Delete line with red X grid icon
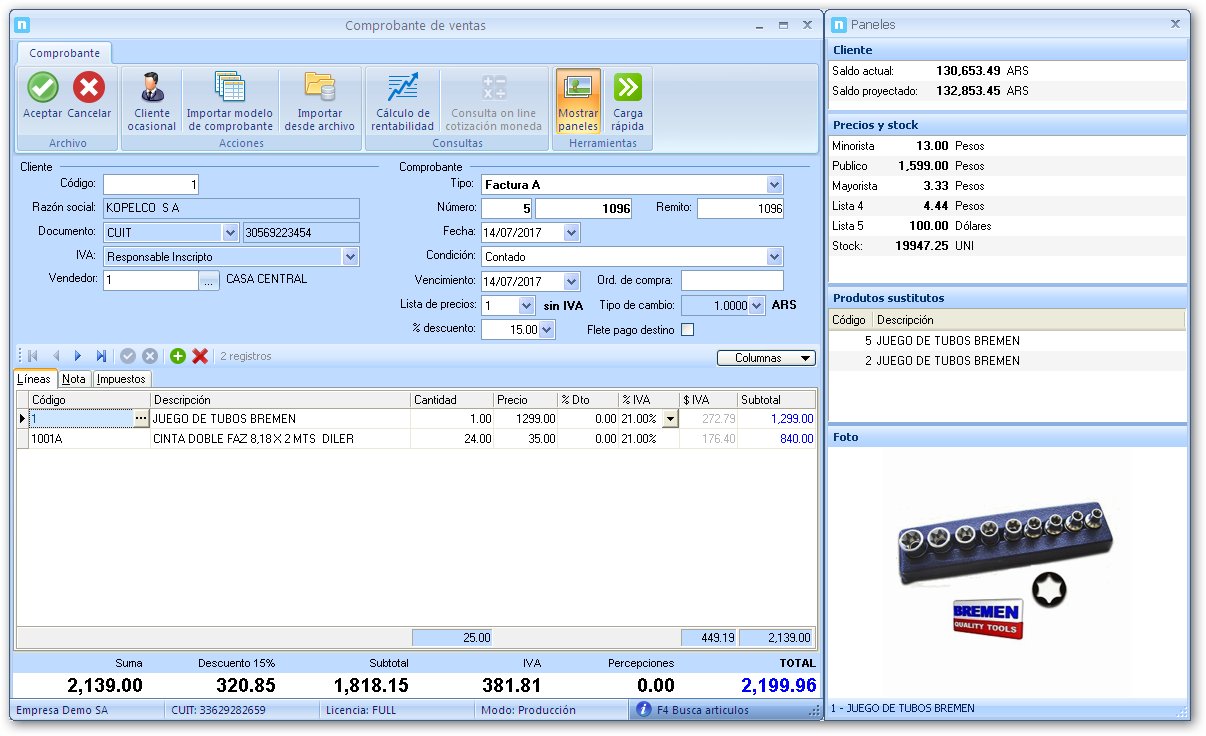Viewport: 1206px width, 736px height. pos(200,356)
